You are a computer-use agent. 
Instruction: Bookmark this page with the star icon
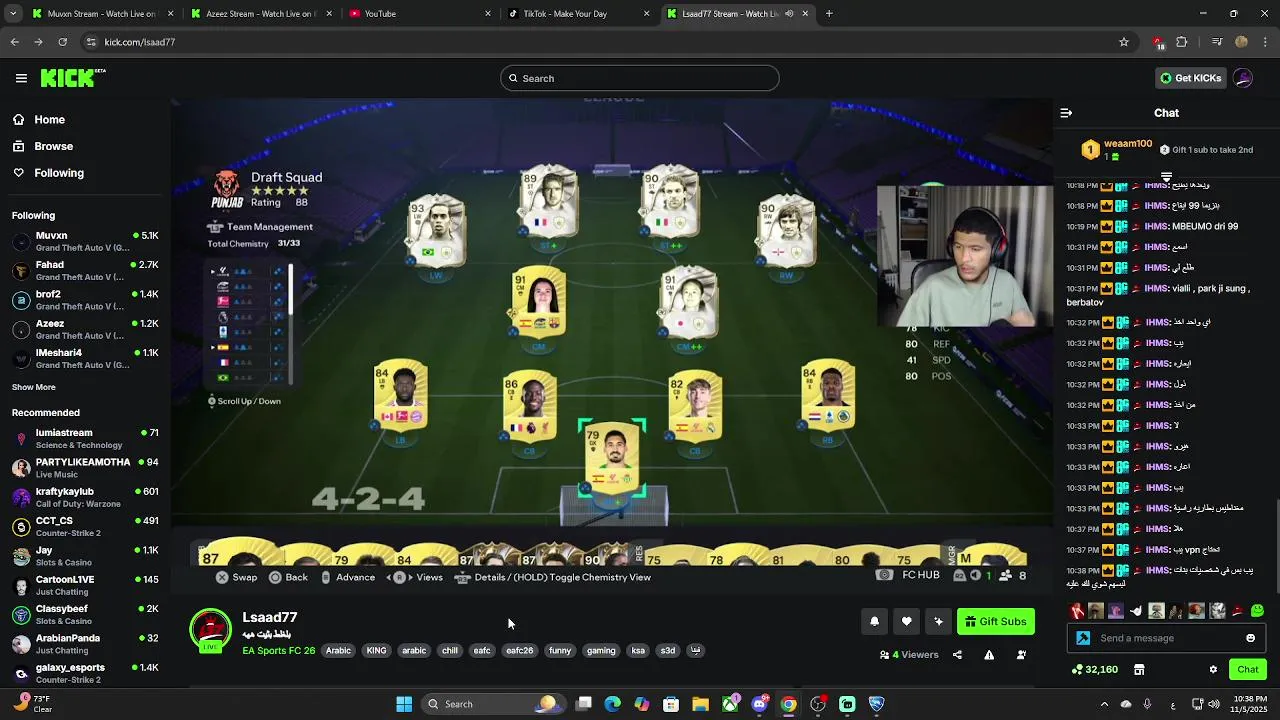point(1124,42)
